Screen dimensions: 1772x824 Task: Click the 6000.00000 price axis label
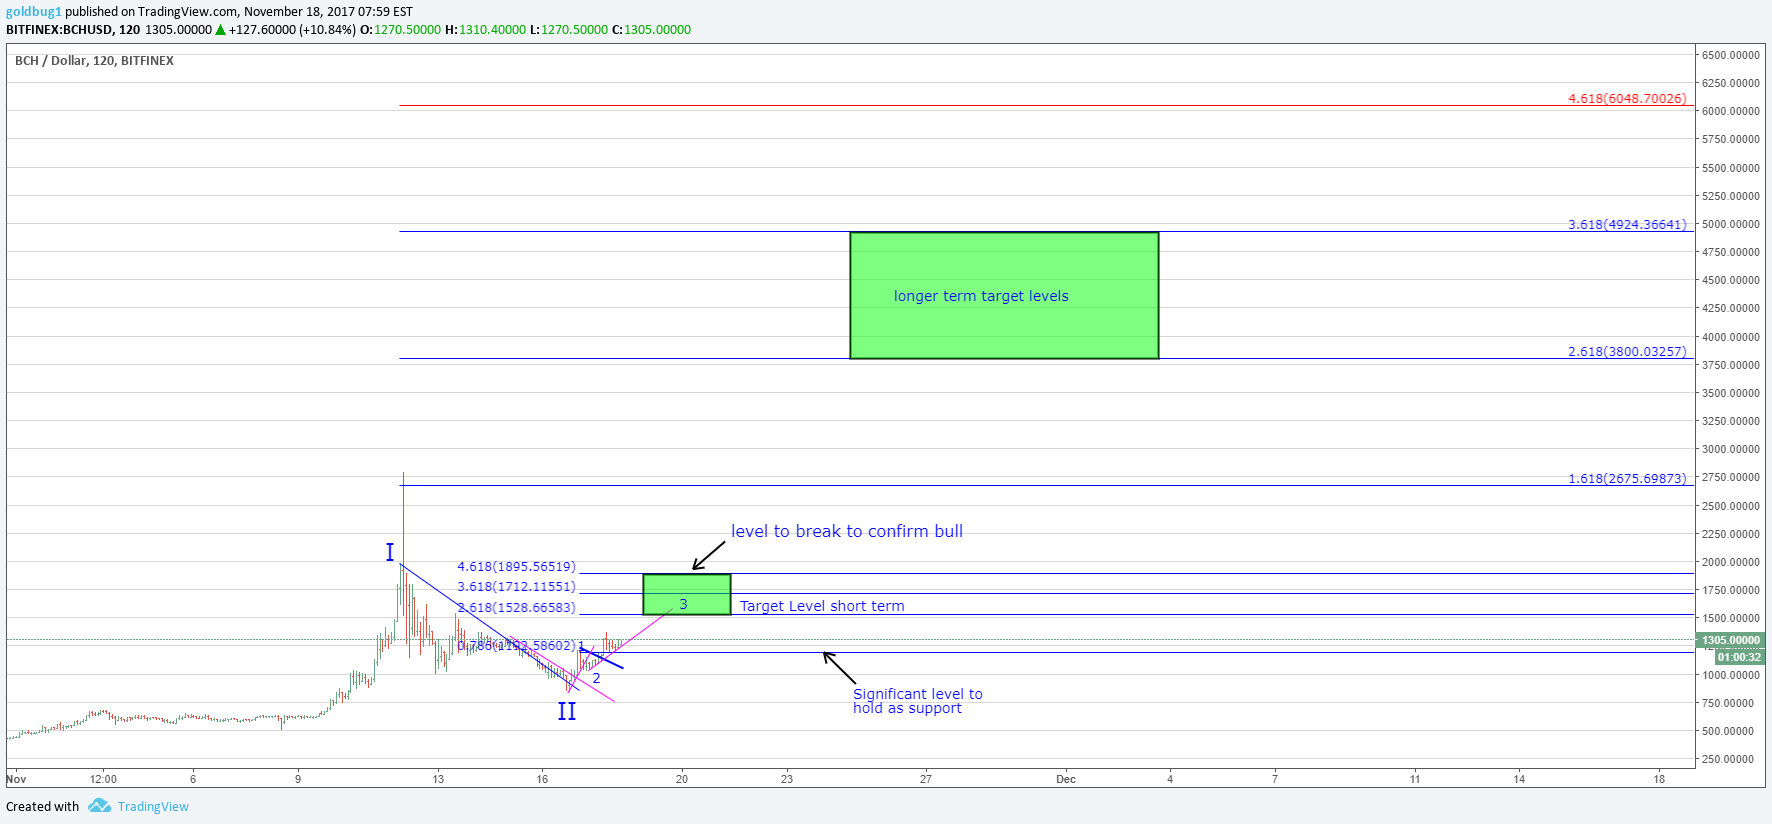[1730, 111]
